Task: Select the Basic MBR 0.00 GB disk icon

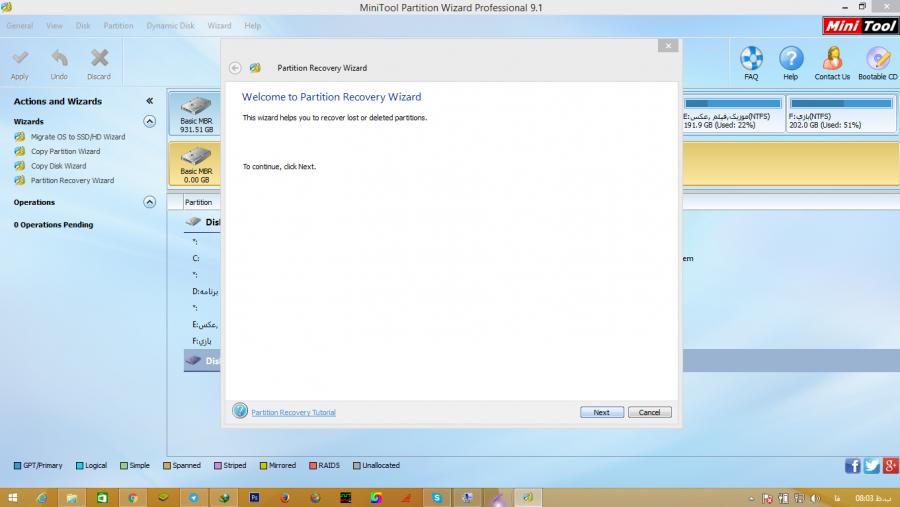Action: [196, 157]
